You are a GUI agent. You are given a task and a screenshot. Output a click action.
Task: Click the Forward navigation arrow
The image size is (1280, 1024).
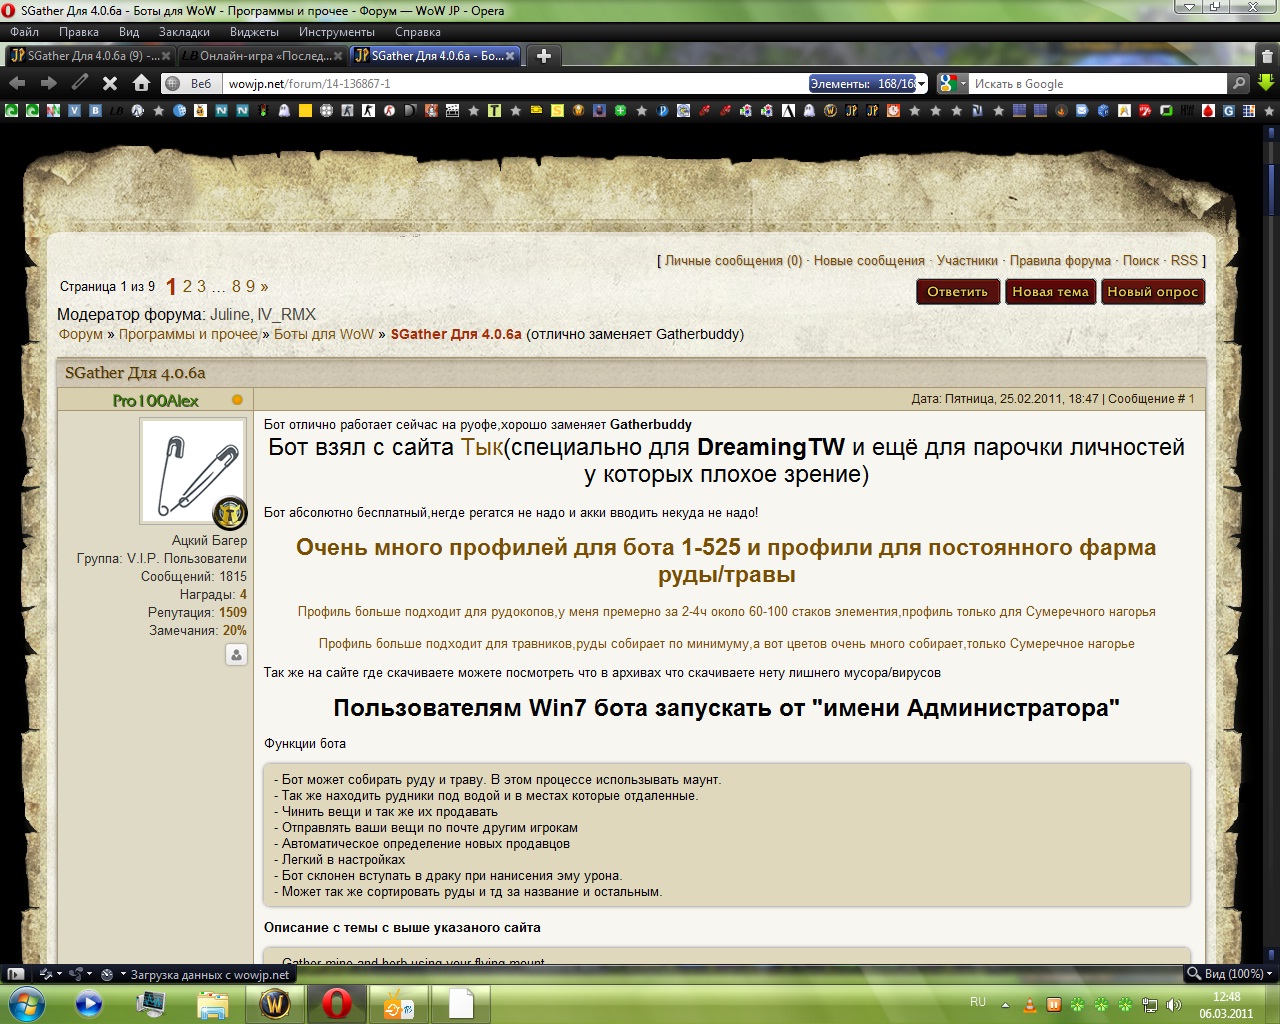click(48, 83)
